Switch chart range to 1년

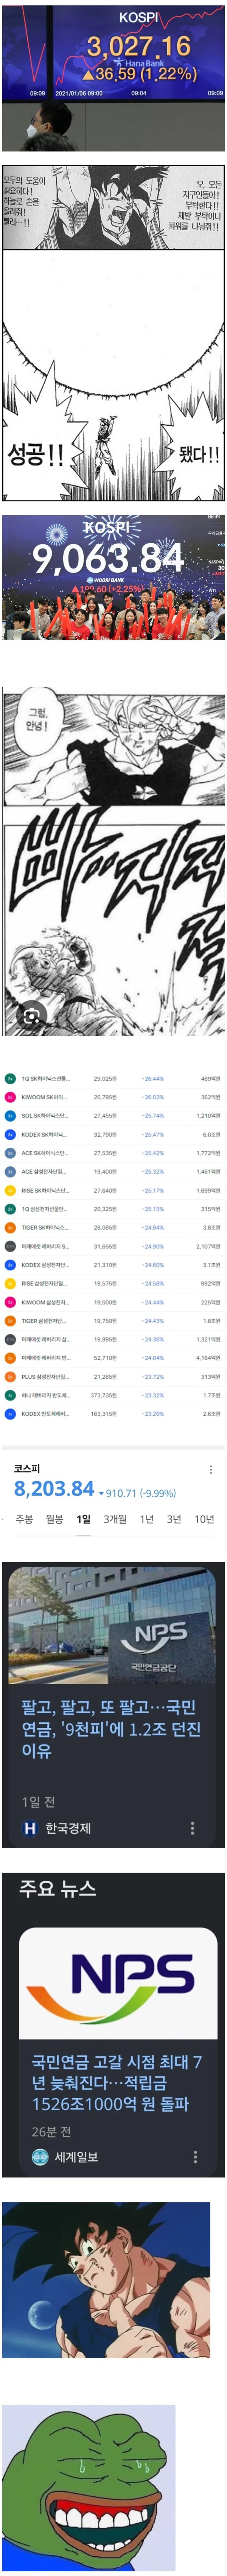[x=147, y=1519]
